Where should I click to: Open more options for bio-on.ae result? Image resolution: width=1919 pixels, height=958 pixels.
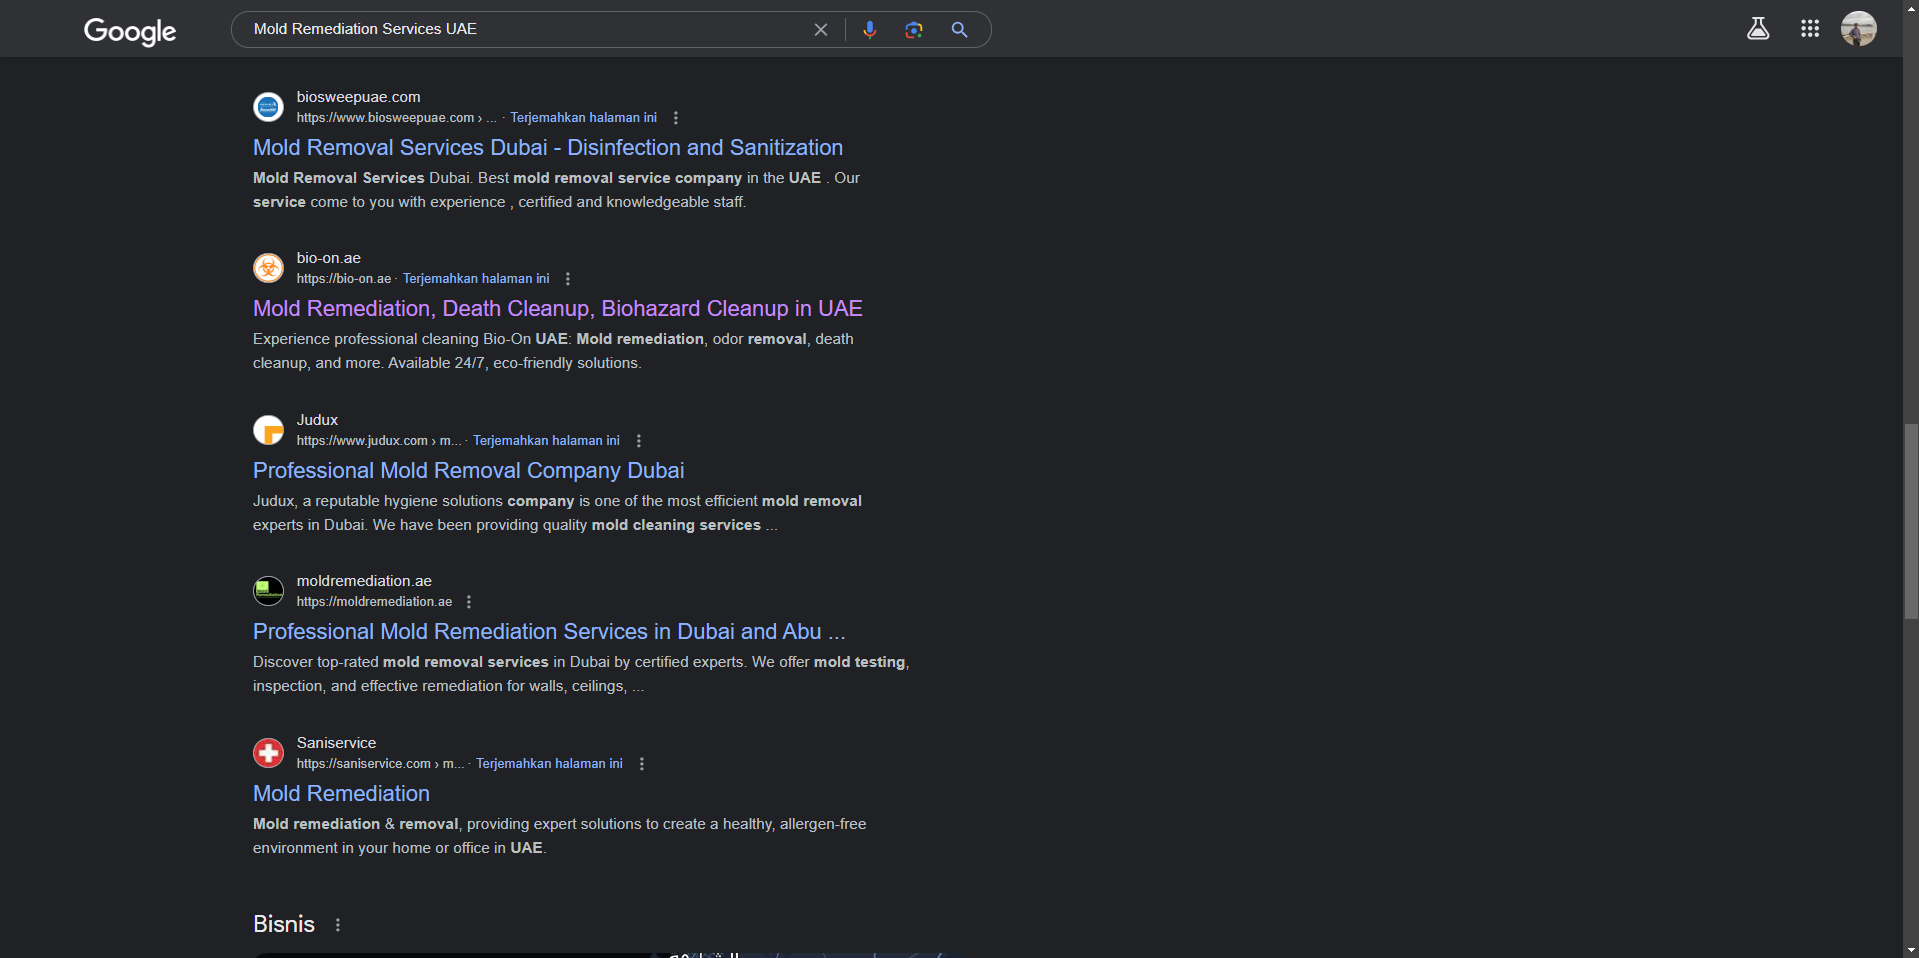(568, 279)
